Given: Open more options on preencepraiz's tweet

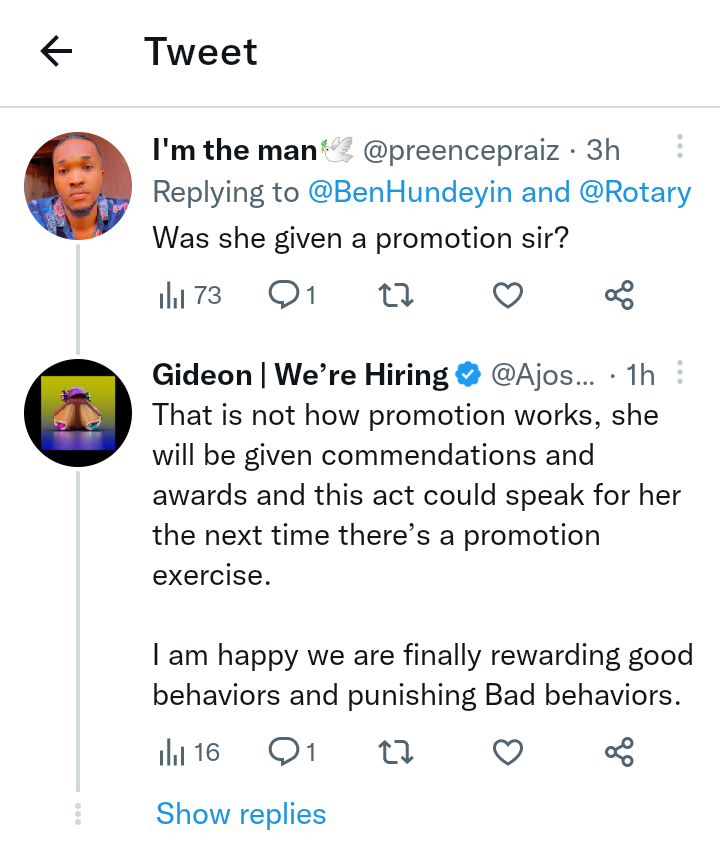Looking at the screenshot, I should pyautogui.click(x=680, y=148).
